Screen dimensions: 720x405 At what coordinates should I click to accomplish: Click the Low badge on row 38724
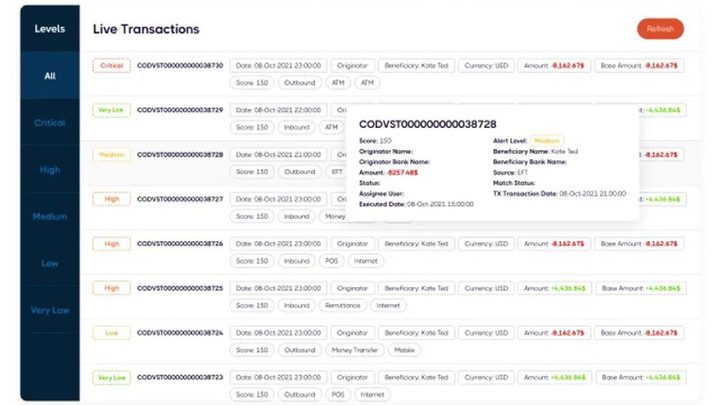(112, 333)
